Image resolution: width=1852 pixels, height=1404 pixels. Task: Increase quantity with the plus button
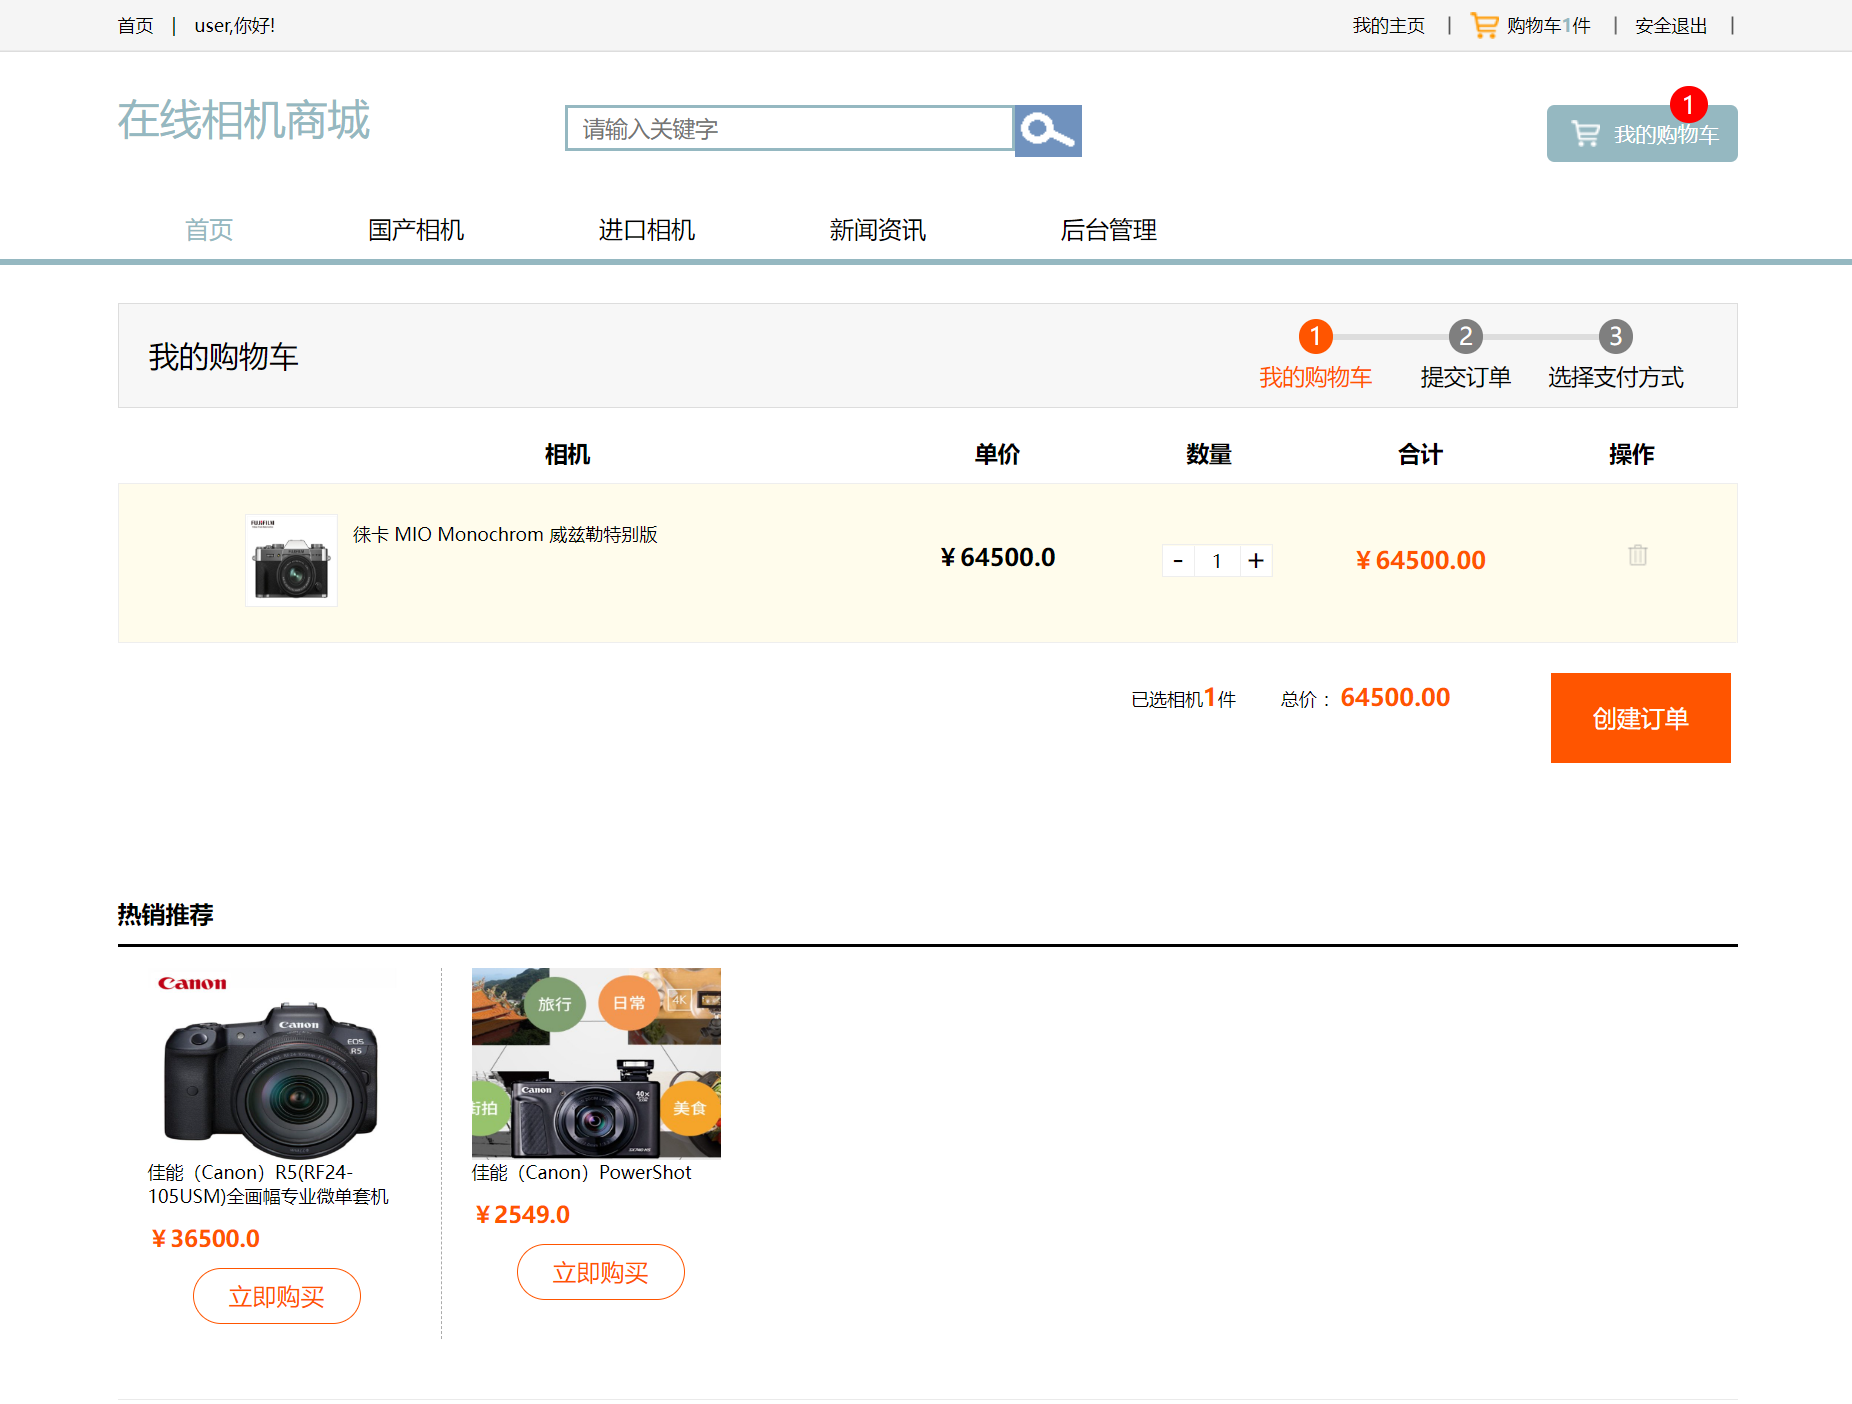point(1256,560)
